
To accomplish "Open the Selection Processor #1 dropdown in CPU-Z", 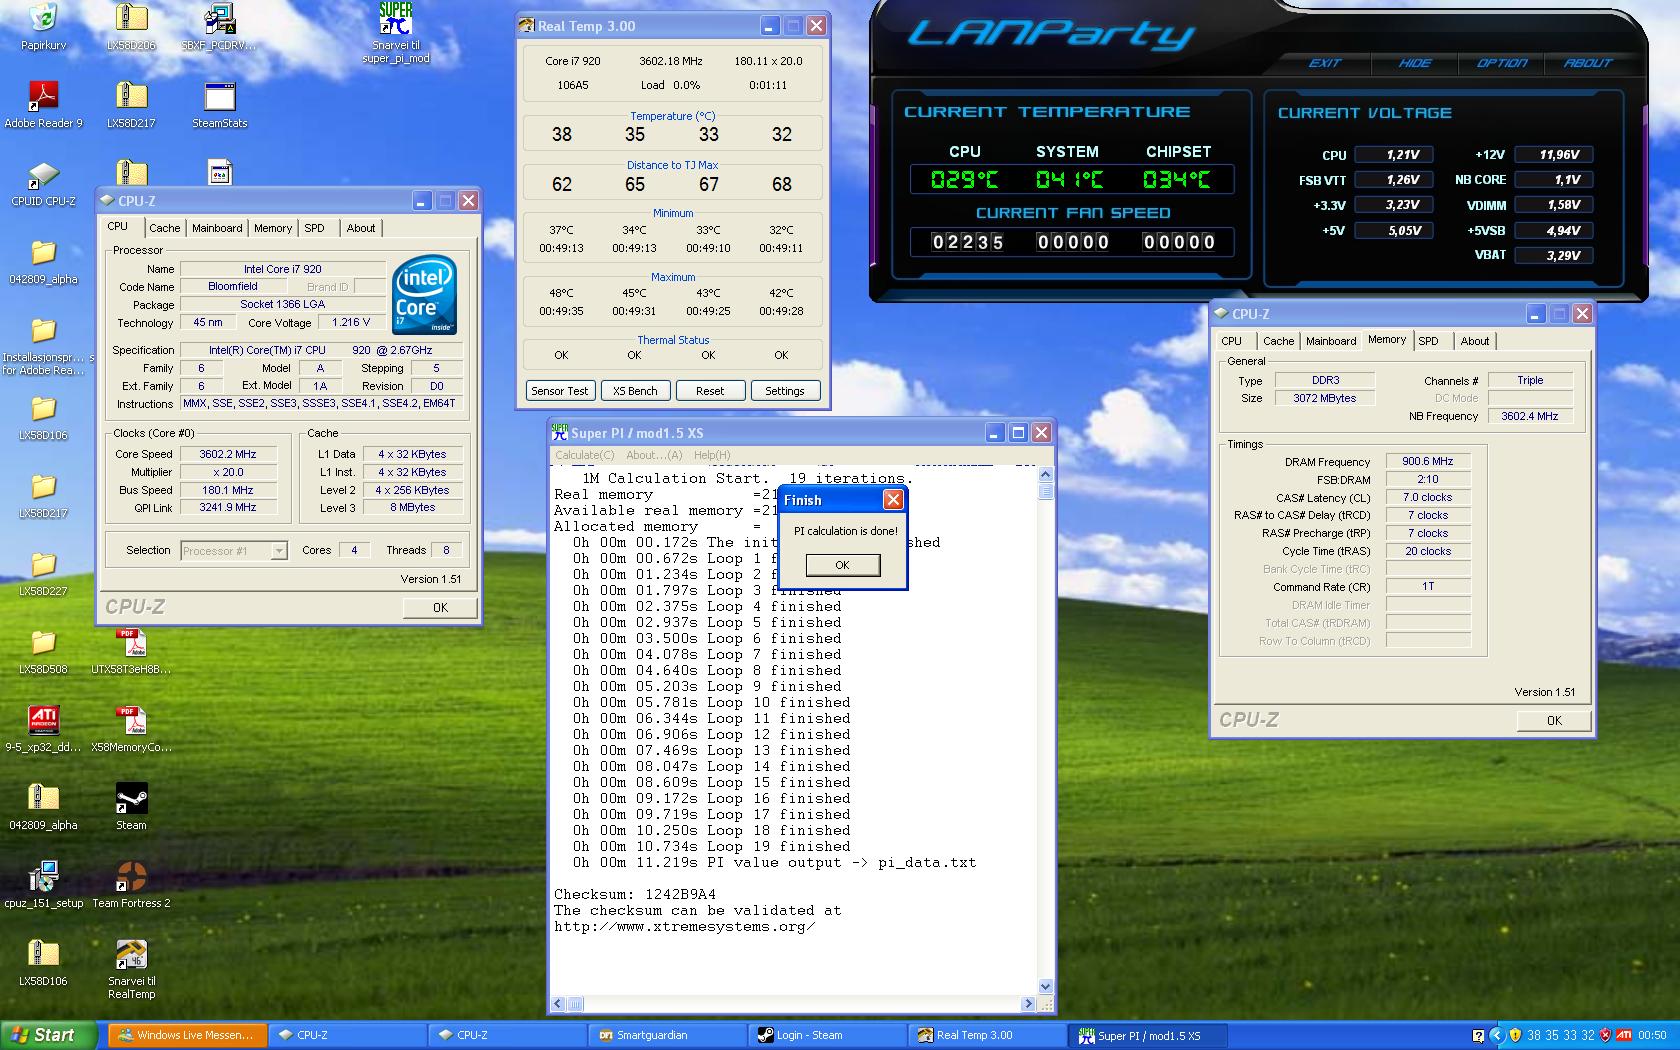I will click(234, 550).
